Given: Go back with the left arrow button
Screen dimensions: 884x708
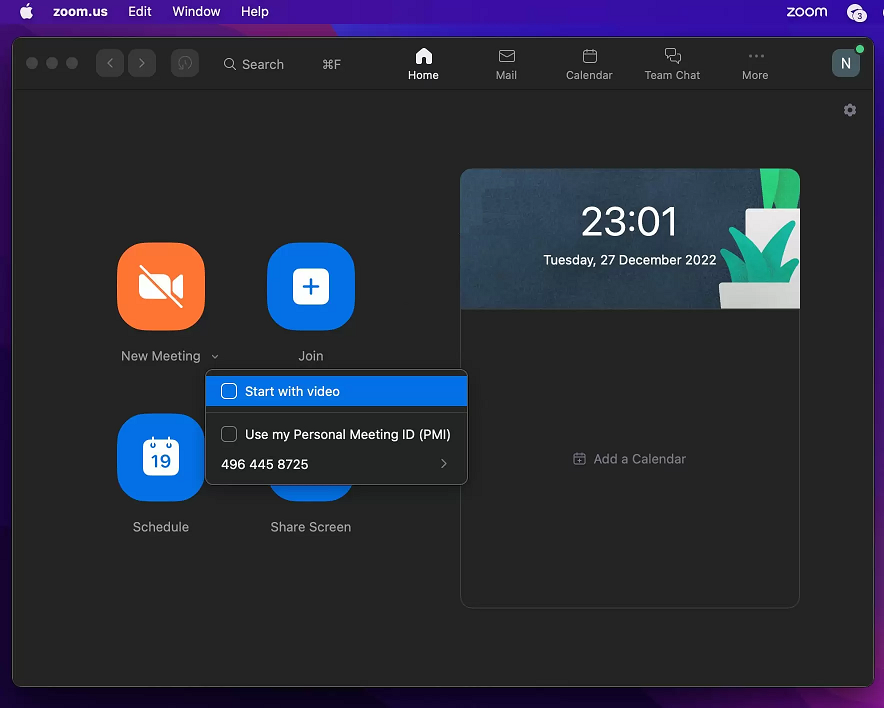Looking at the screenshot, I should point(110,63).
